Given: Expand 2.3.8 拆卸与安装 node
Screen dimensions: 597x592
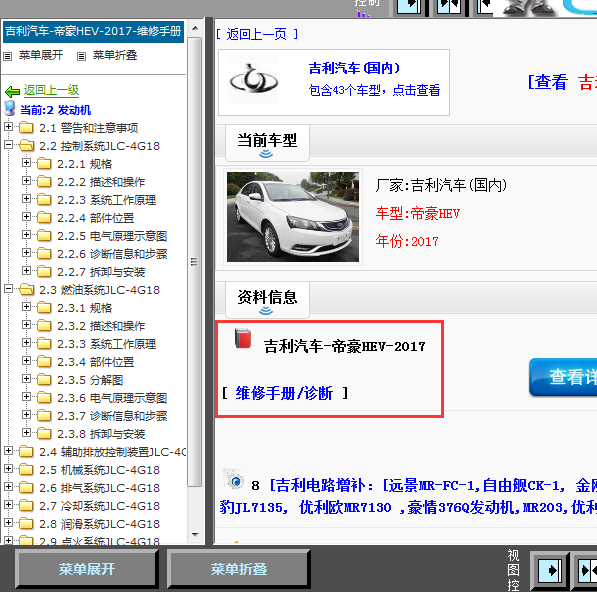Looking at the screenshot, I should coord(26,432).
